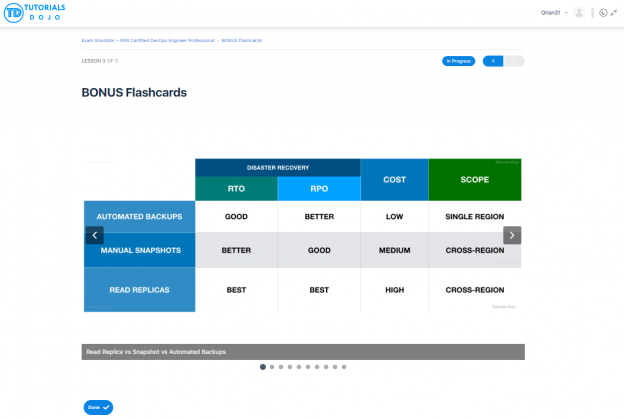
Task: Toggle the collapse fullscreen arrows icon
Action: click(x=614, y=13)
